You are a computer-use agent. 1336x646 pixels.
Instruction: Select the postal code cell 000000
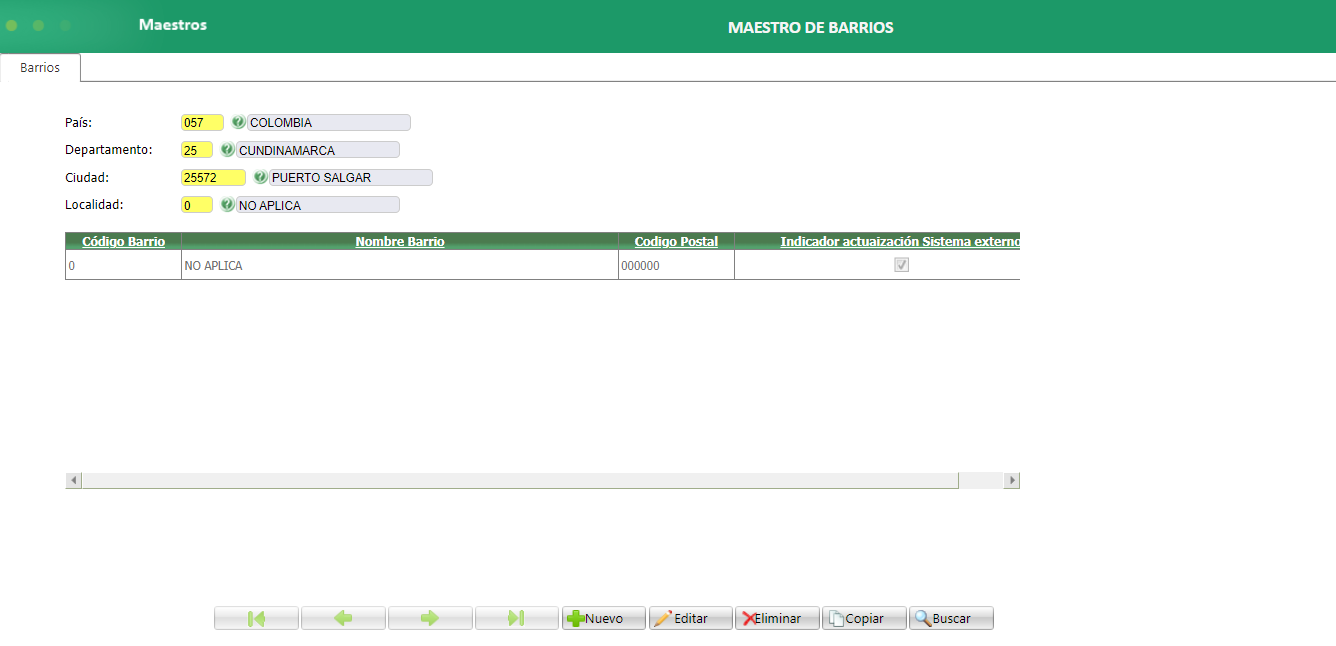point(676,266)
